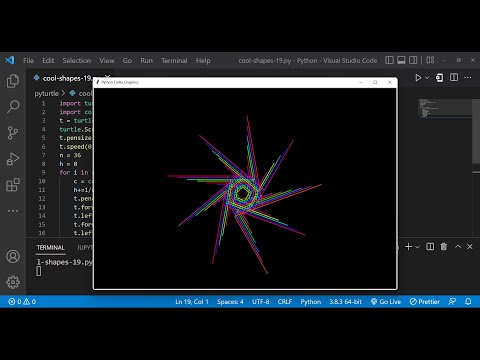Open the File menu
Viewport: 480px width, 360px height.
[28, 61]
